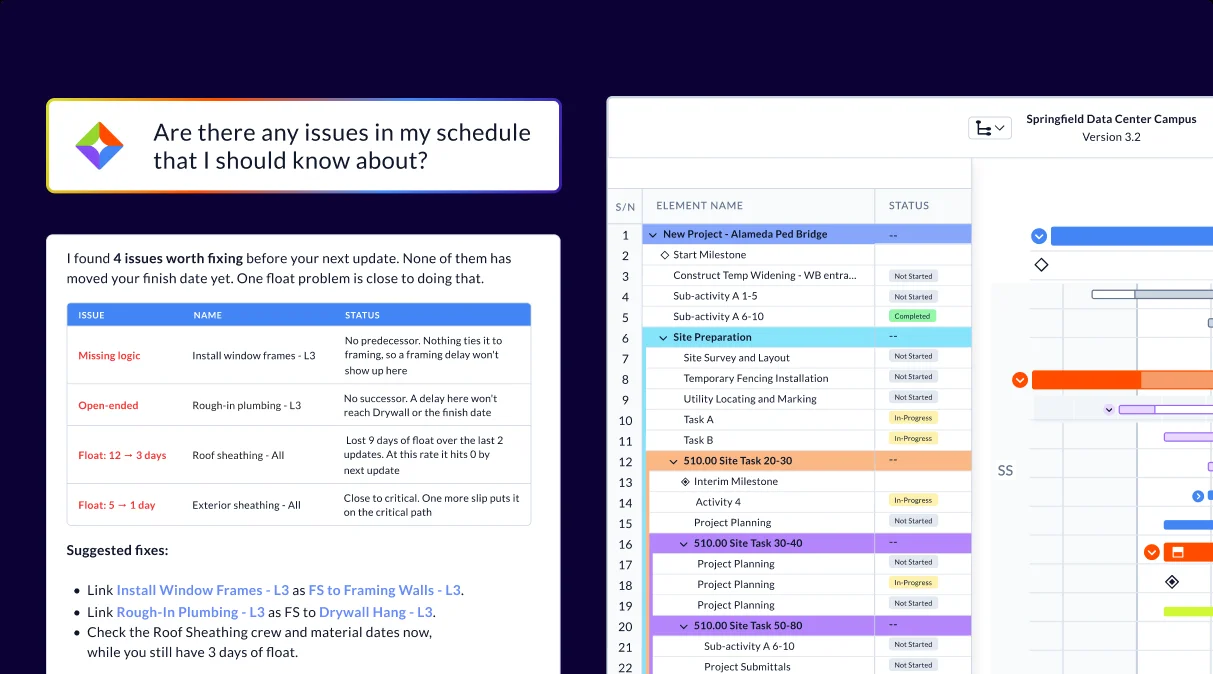Click In-Progress badge on Task A row
This screenshot has height=674, width=1213.
coord(912,418)
